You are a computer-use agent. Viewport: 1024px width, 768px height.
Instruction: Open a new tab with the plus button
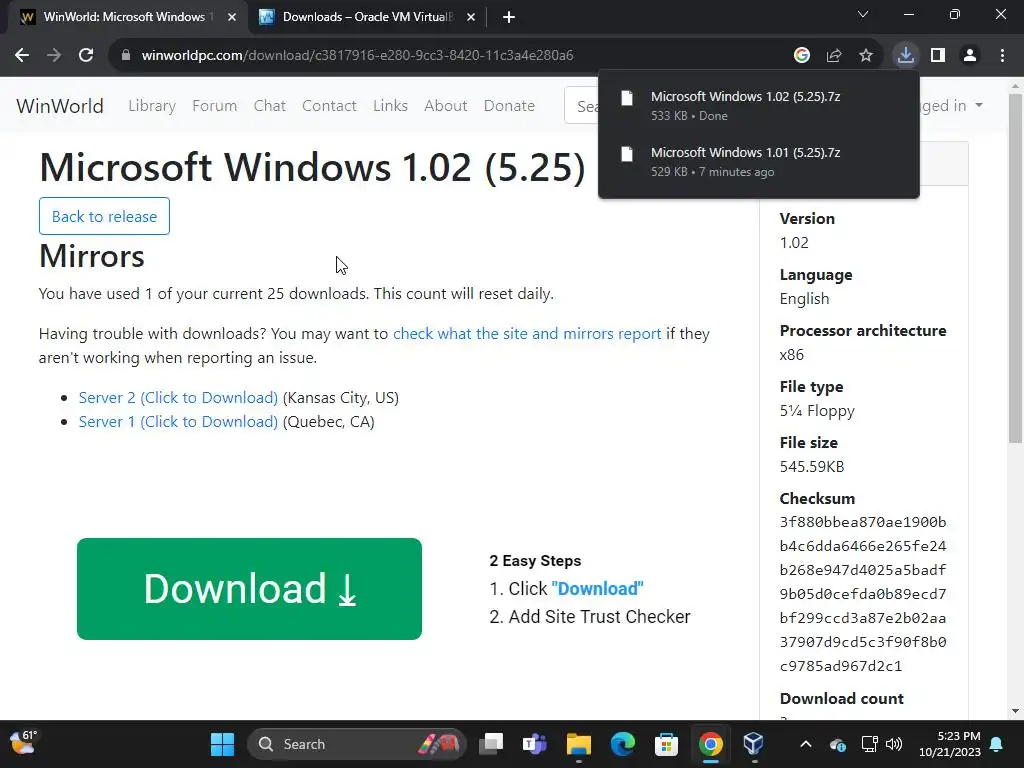point(509,17)
